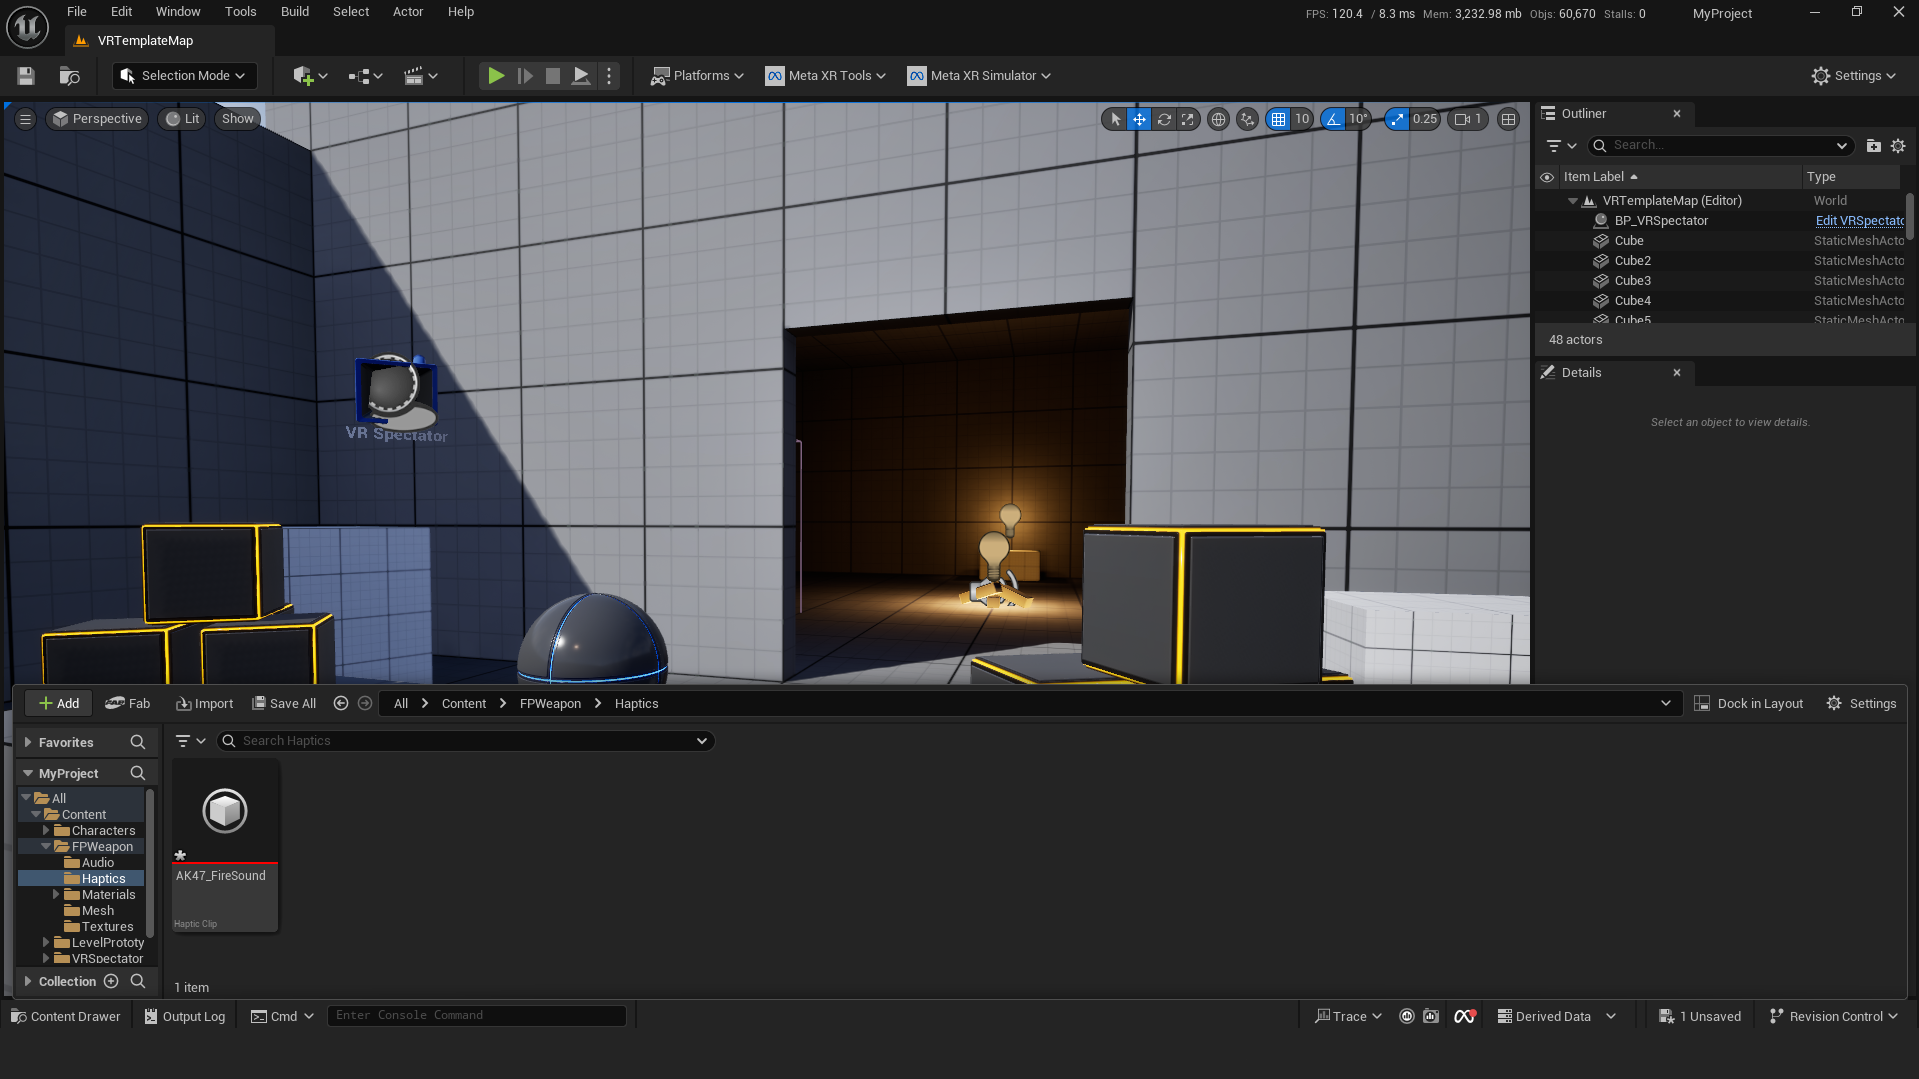The height and width of the screenshot is (1079, 1919).
Task: Open the Actor menu
Action: click(408, 12)
